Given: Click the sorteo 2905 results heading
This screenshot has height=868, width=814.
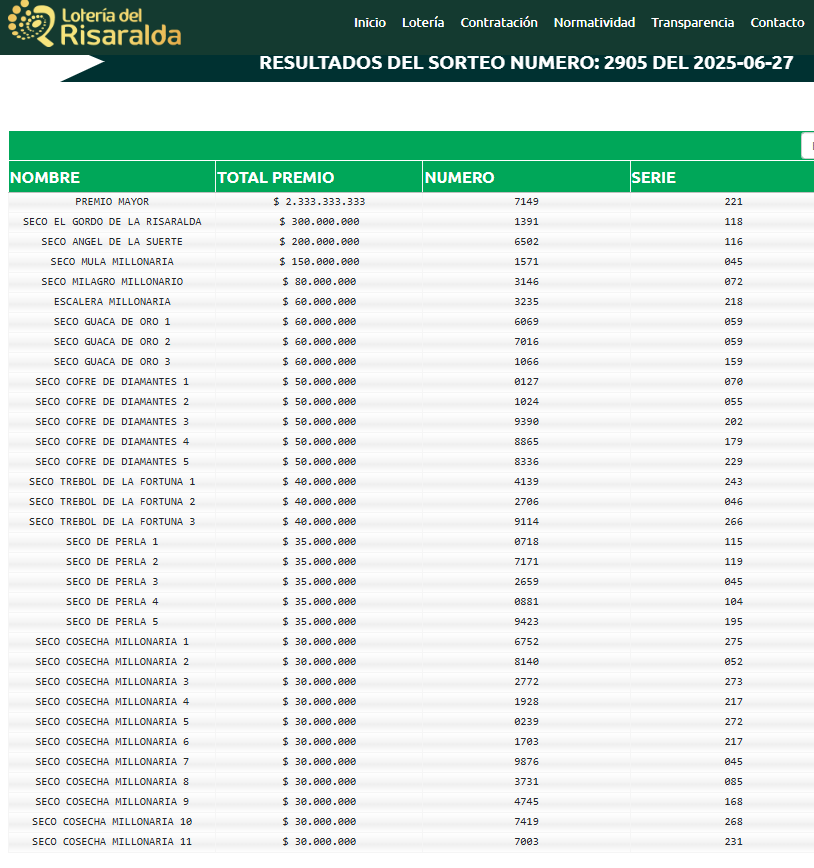Looking at the screenshot, I should tap(526, 63).
